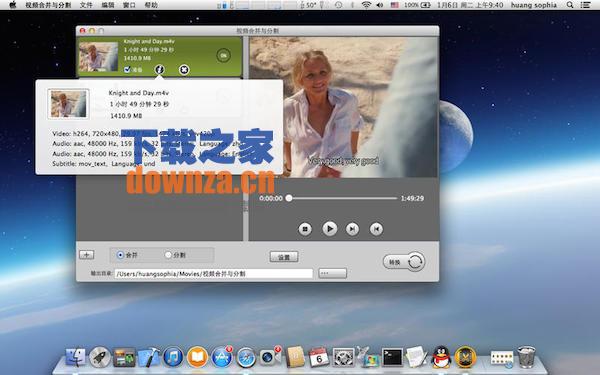The image size is (600, 375).
Task: Open the Calendar icon showing 6
Action: (x=319, y=357)
